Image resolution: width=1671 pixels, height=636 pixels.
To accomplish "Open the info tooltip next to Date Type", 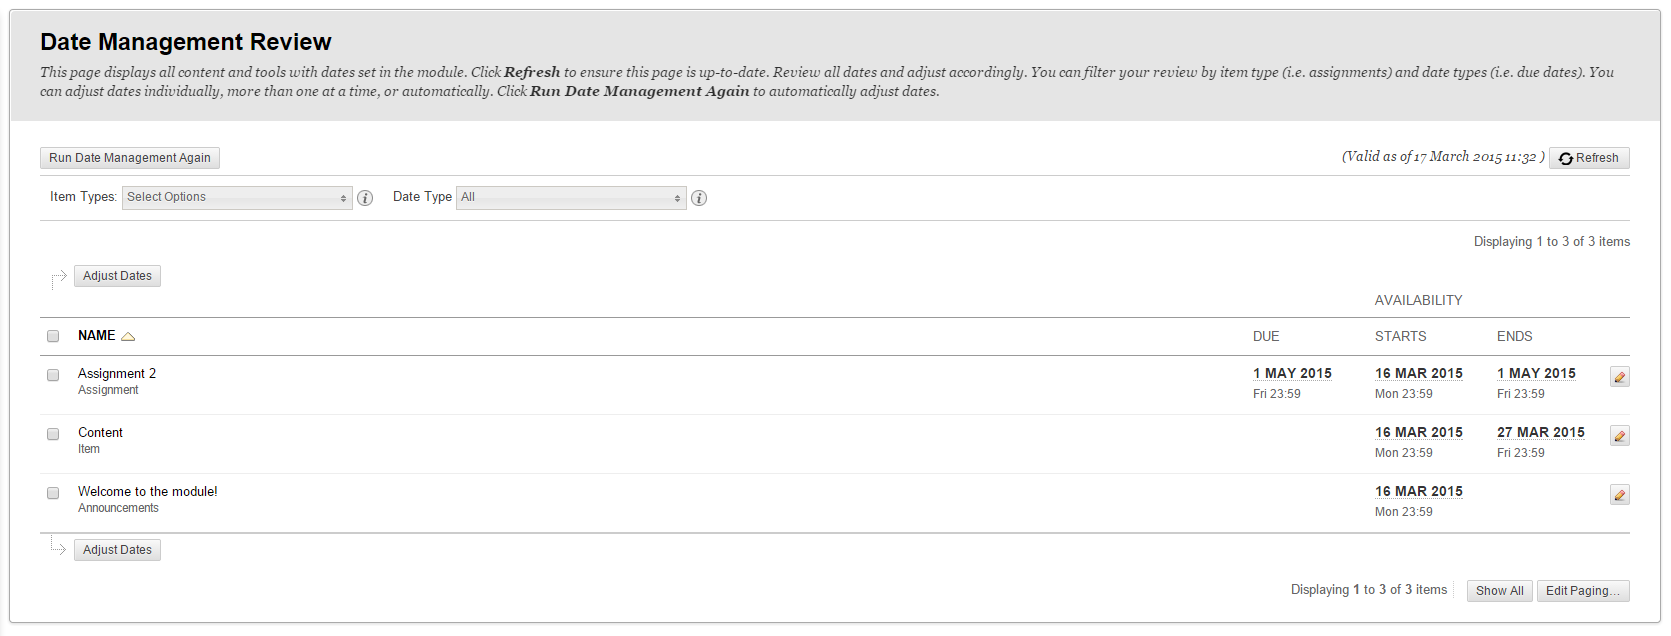I will tap(699, 198).
